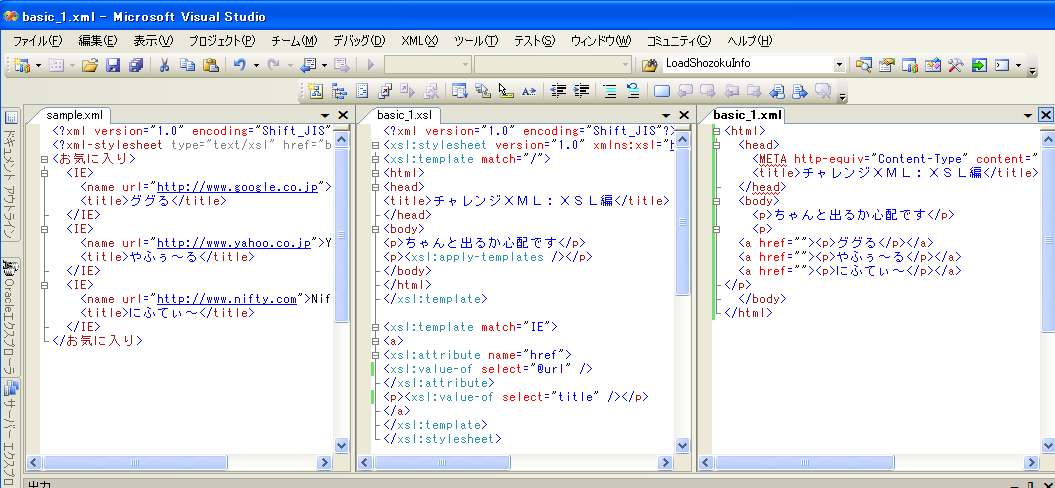Open the 編集 menu
Viewport: 1055px width, 488px height.
coord(98,40)
